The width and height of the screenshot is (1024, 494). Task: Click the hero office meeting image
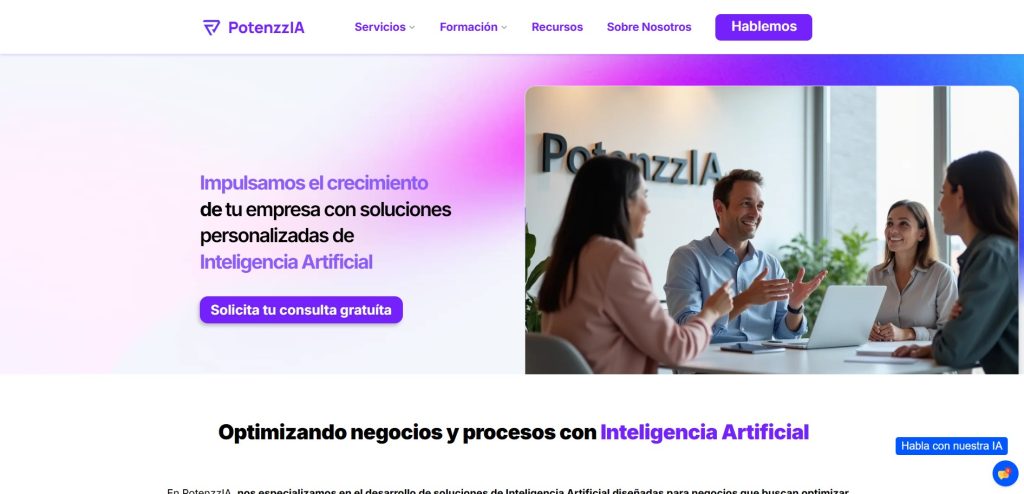(772, 230)
